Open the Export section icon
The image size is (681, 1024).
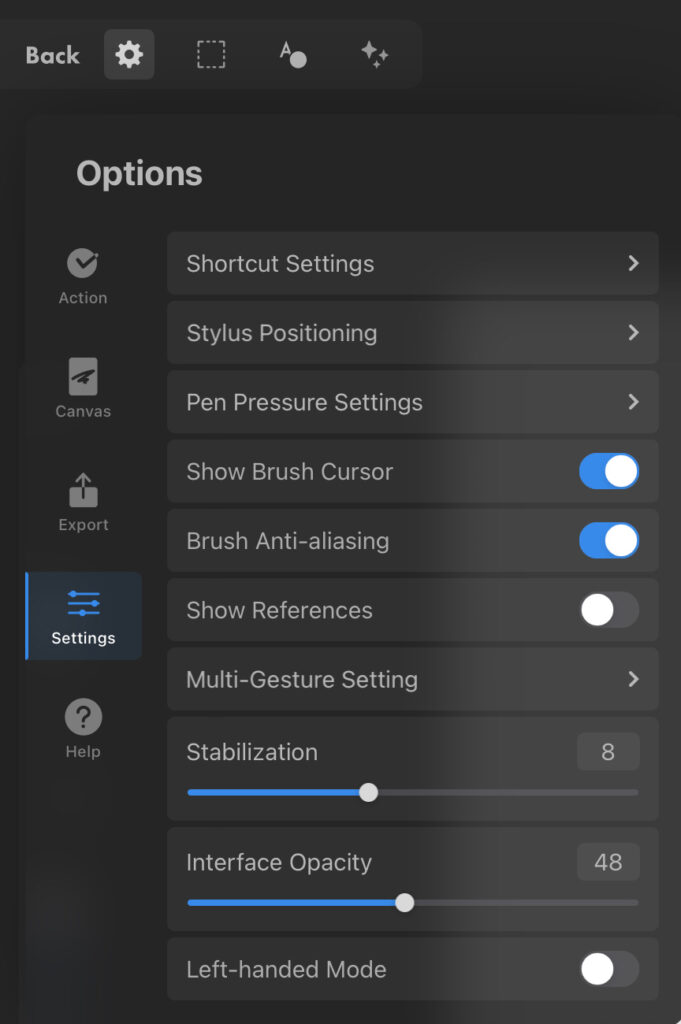click(83, 490)
